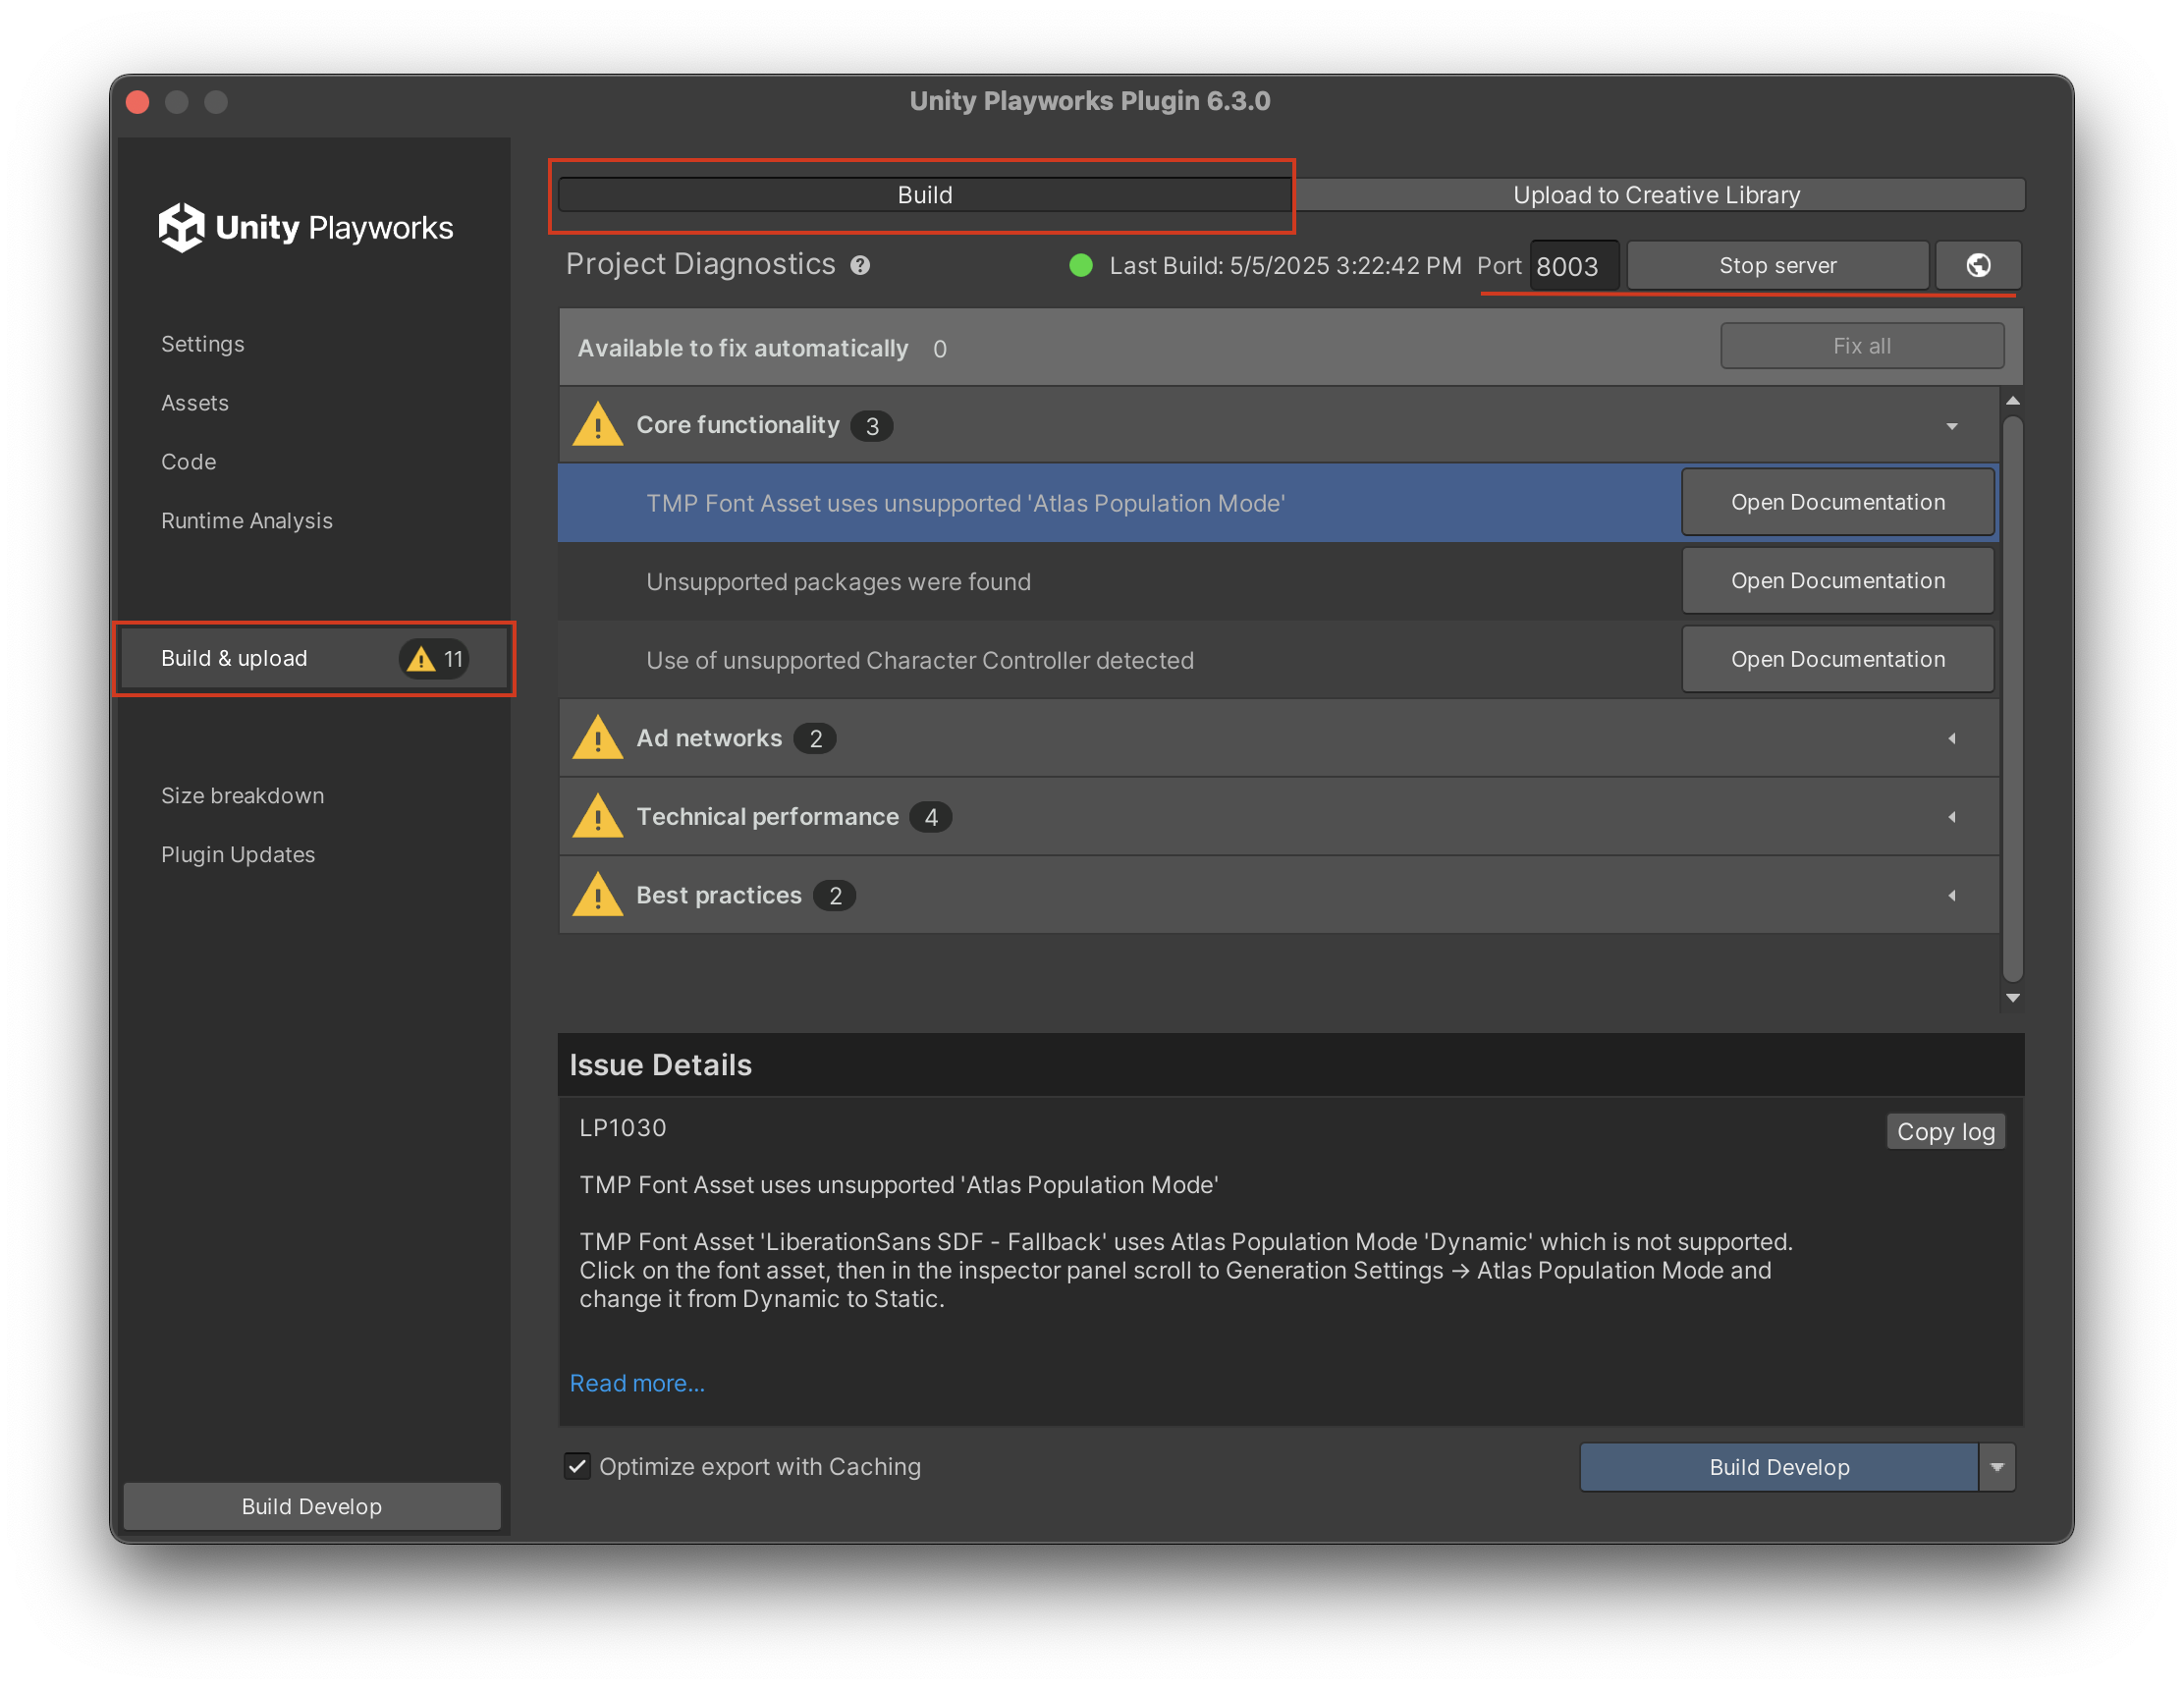Click the Port number input field
The image size is (2184, 1689).
1573,266
